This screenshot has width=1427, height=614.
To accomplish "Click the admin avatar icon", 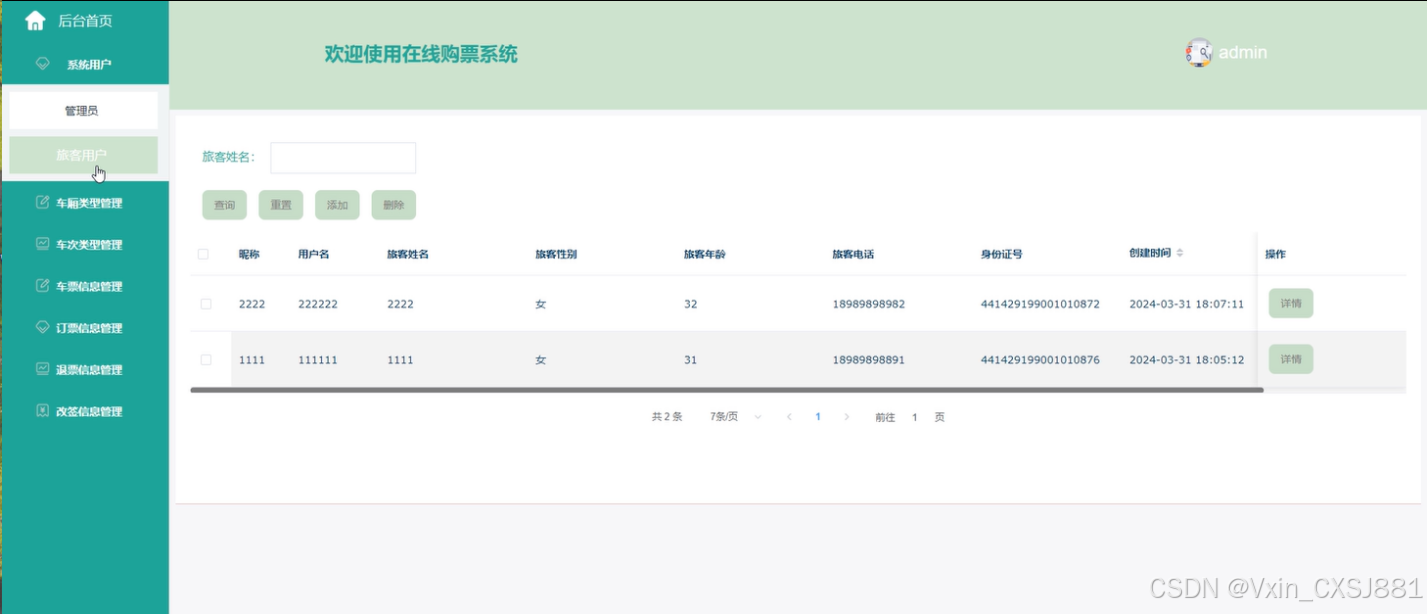I will point(1199,53).
